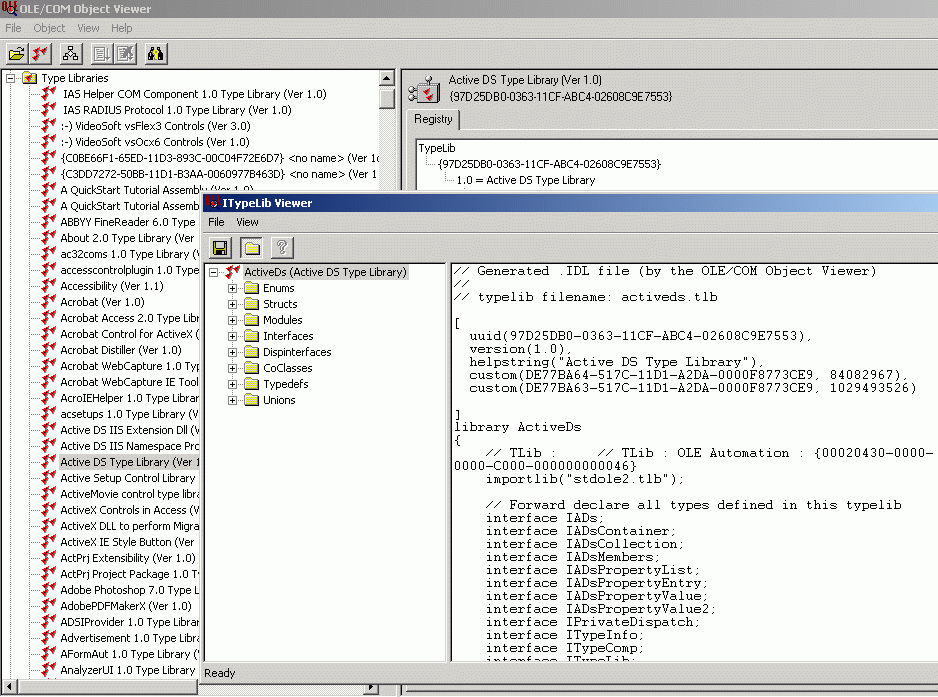The image size is (938, 697).
Task: Click the Typedefs folder icon
Action: (x=252, y=384)
